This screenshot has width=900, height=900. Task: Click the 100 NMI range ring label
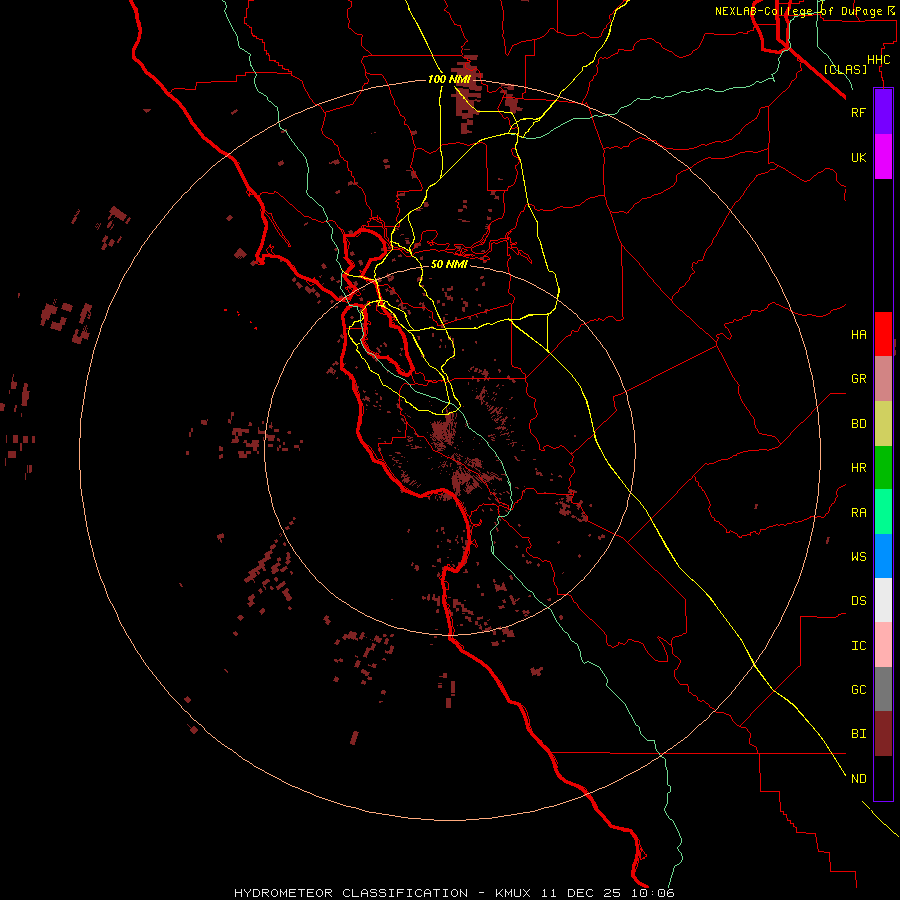tap(449, 79)
